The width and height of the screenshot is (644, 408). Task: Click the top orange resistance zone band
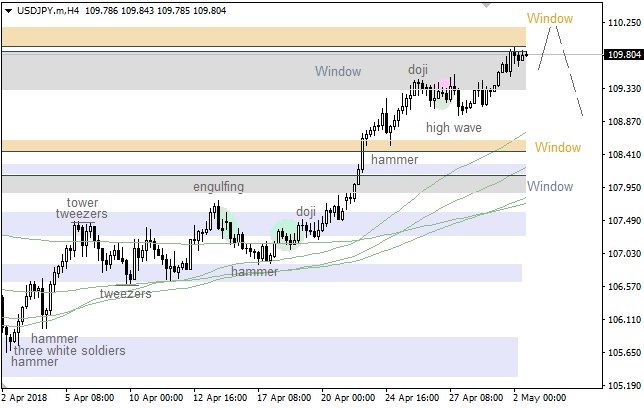(260, 36)
